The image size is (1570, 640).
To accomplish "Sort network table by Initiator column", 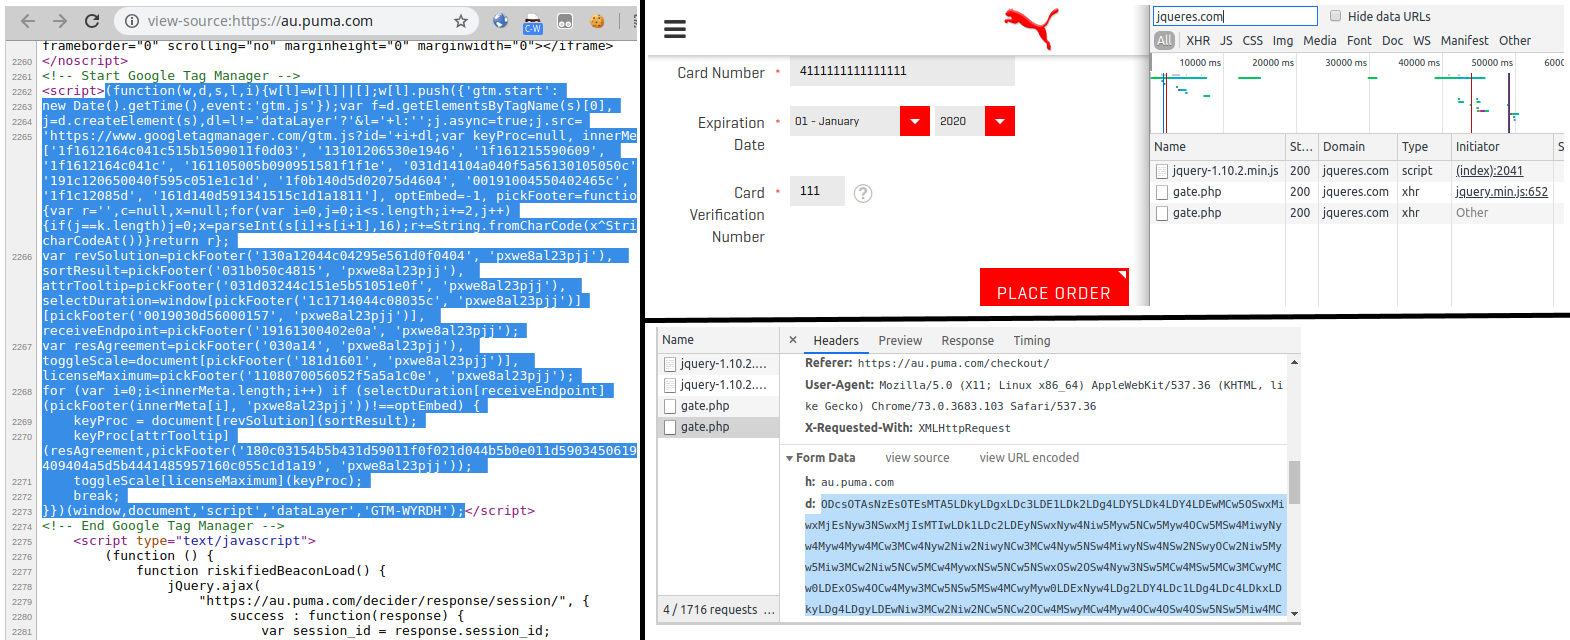I will pos(1502,146).
